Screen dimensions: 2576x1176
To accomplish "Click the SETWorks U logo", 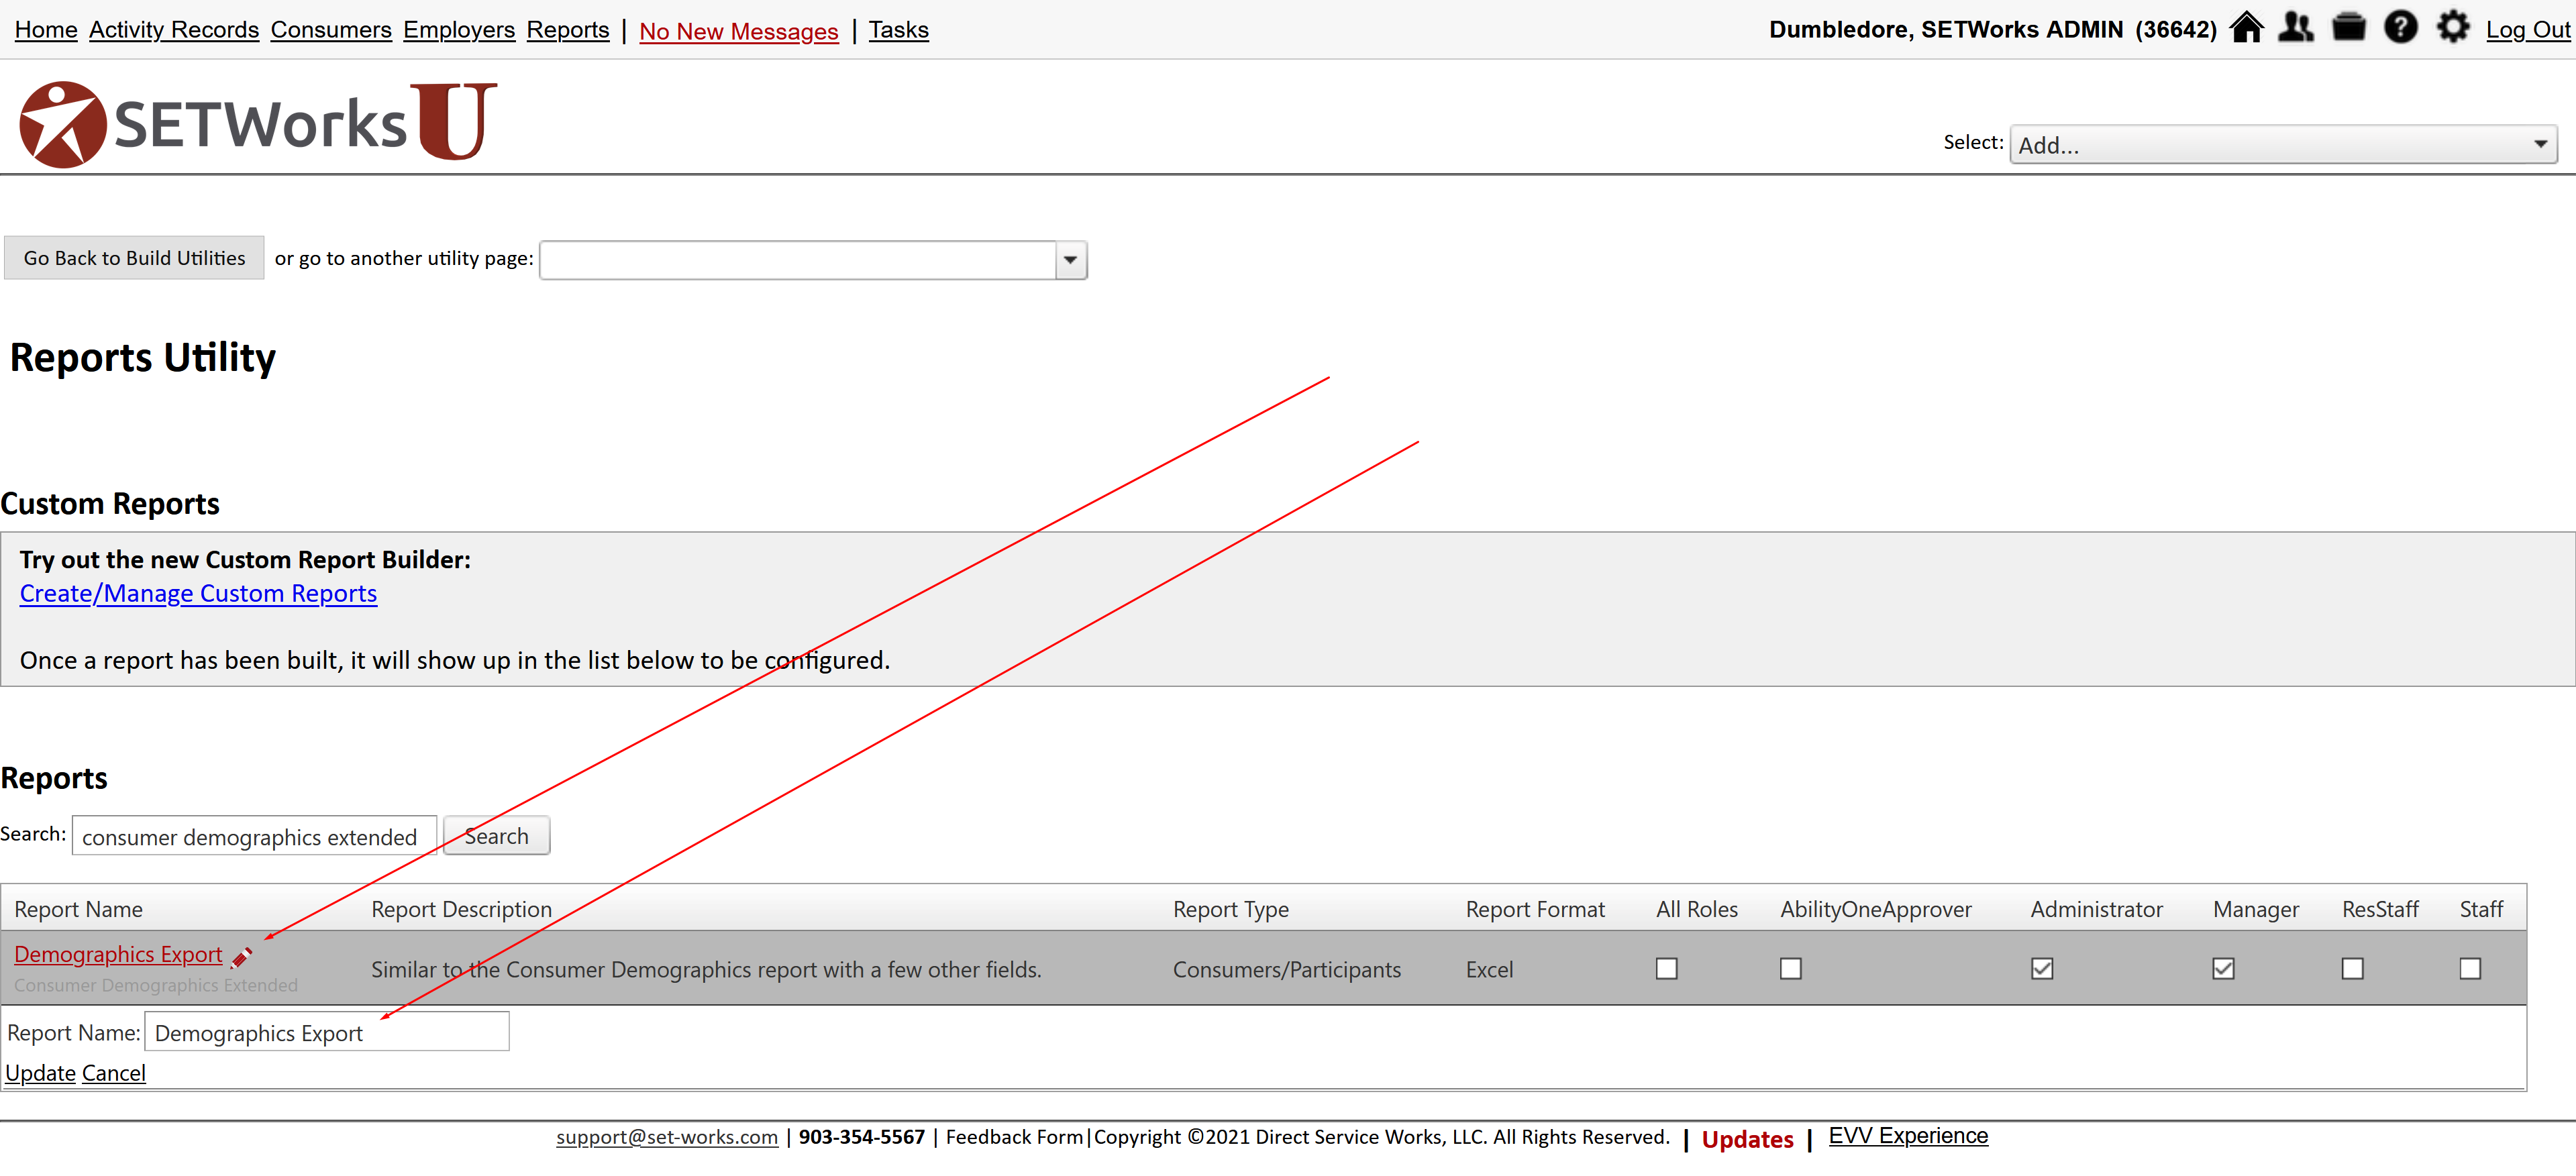I will [257, 124].
